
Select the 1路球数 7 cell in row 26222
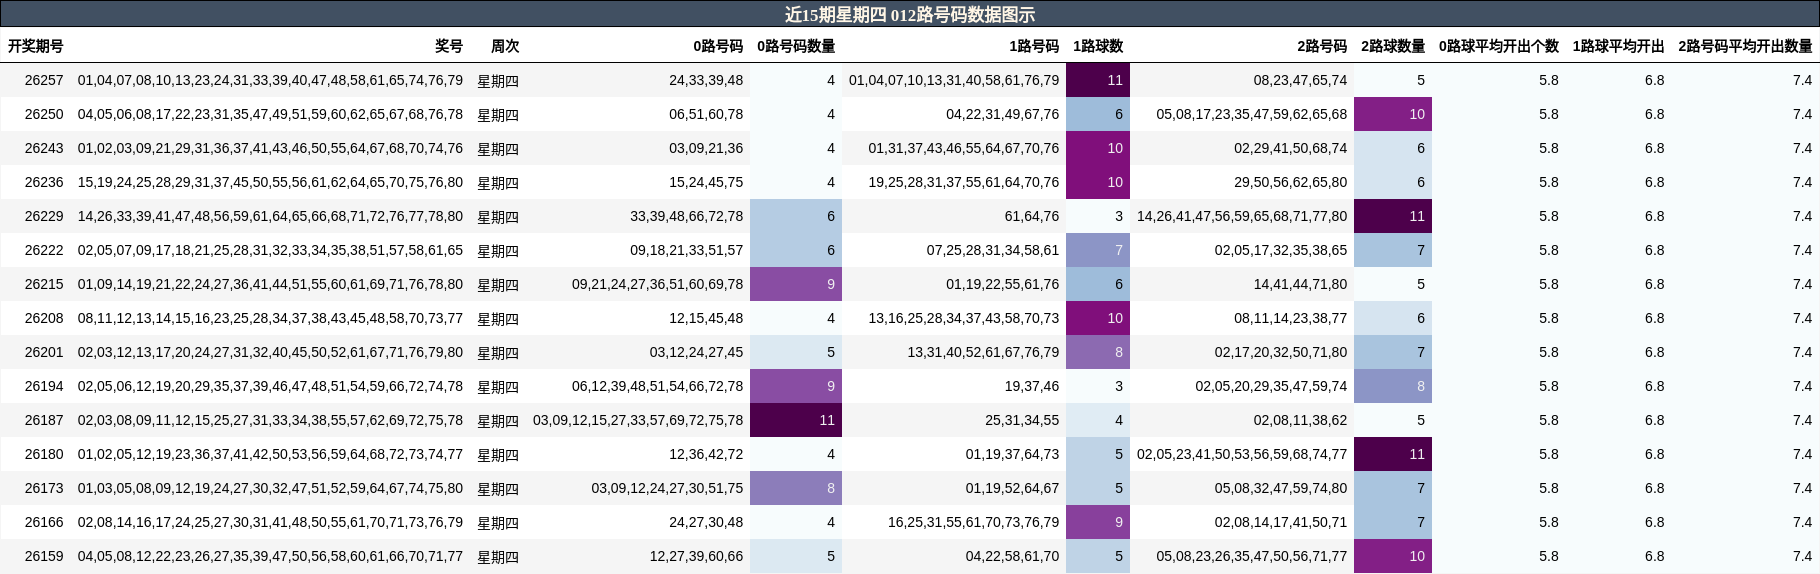point(1098,250)
